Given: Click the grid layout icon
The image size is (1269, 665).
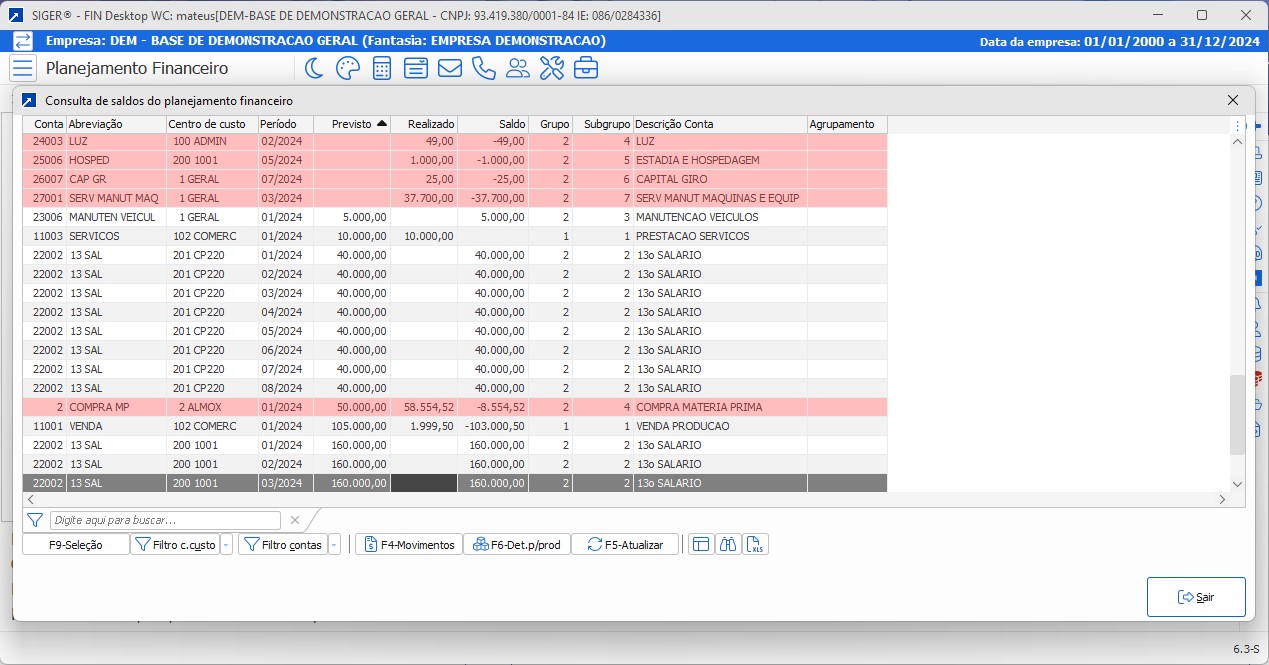Looking at the screenshot, I should (x=701, y=544).
